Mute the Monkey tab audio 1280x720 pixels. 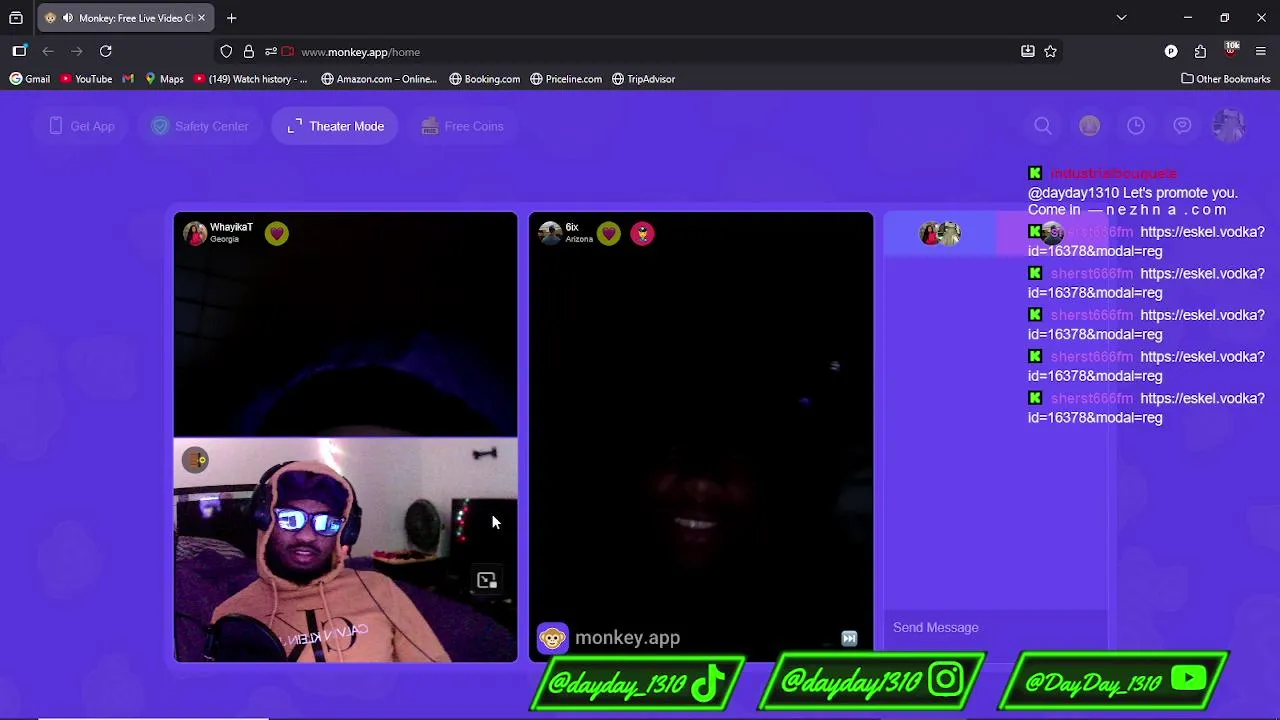click(x=67, y=18)
